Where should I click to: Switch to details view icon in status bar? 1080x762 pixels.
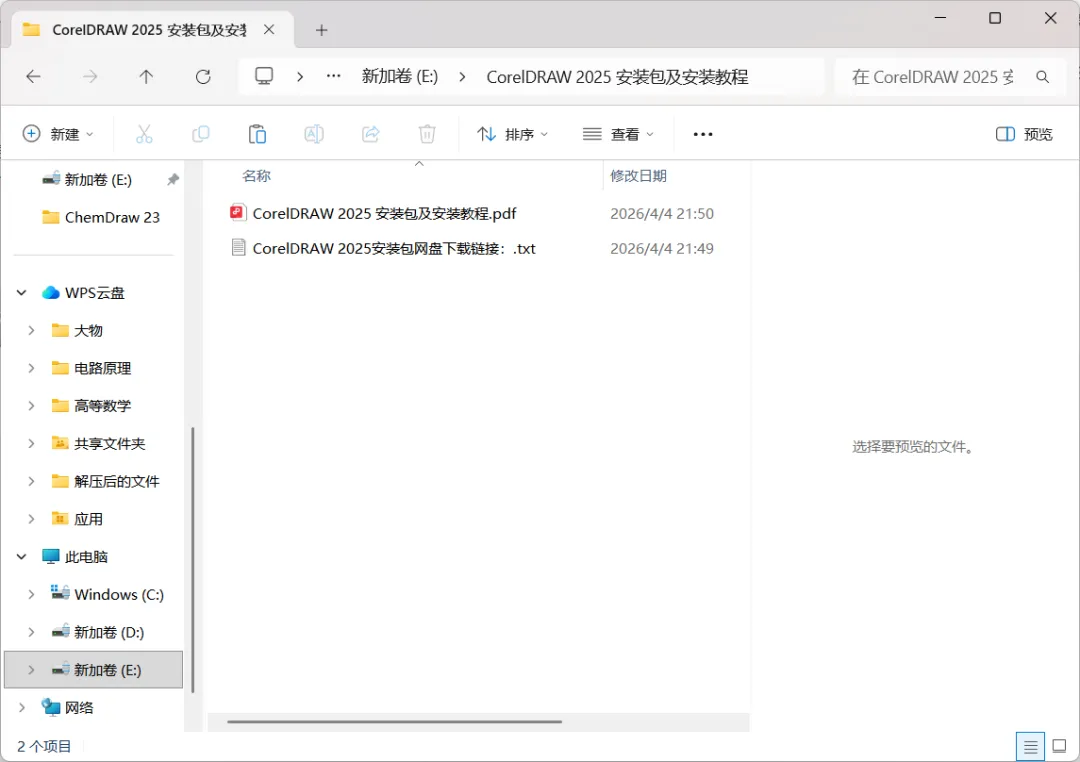pyautogui.click(x=1030, y=746)
